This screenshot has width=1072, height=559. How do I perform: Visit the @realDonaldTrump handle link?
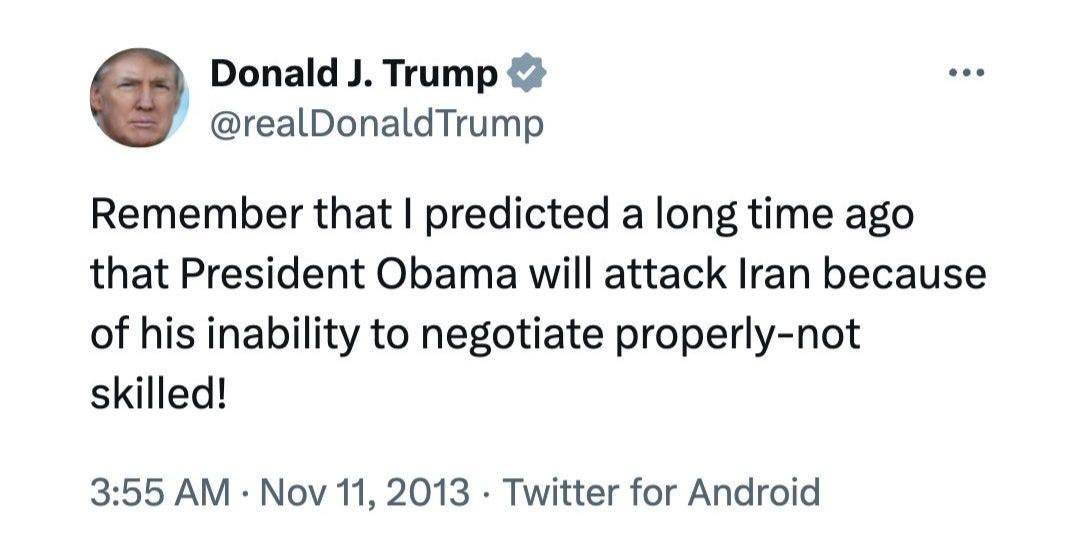[377, 124]
